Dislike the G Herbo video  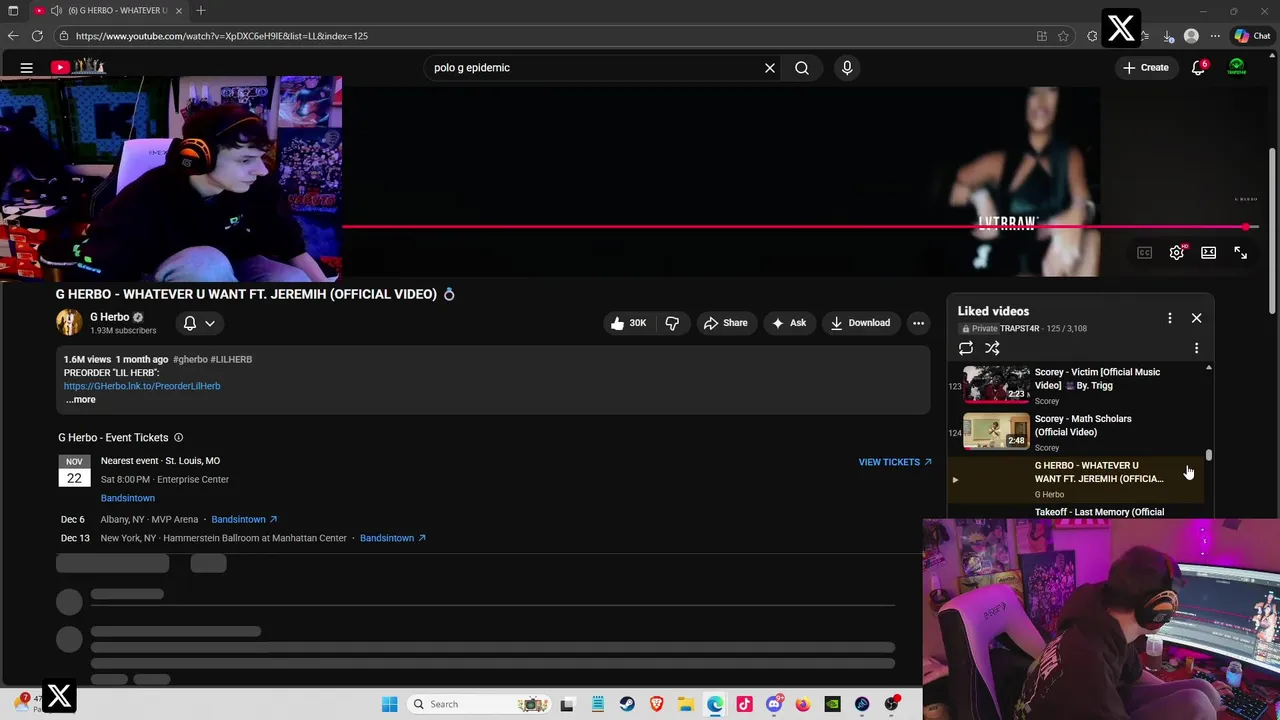672,323
